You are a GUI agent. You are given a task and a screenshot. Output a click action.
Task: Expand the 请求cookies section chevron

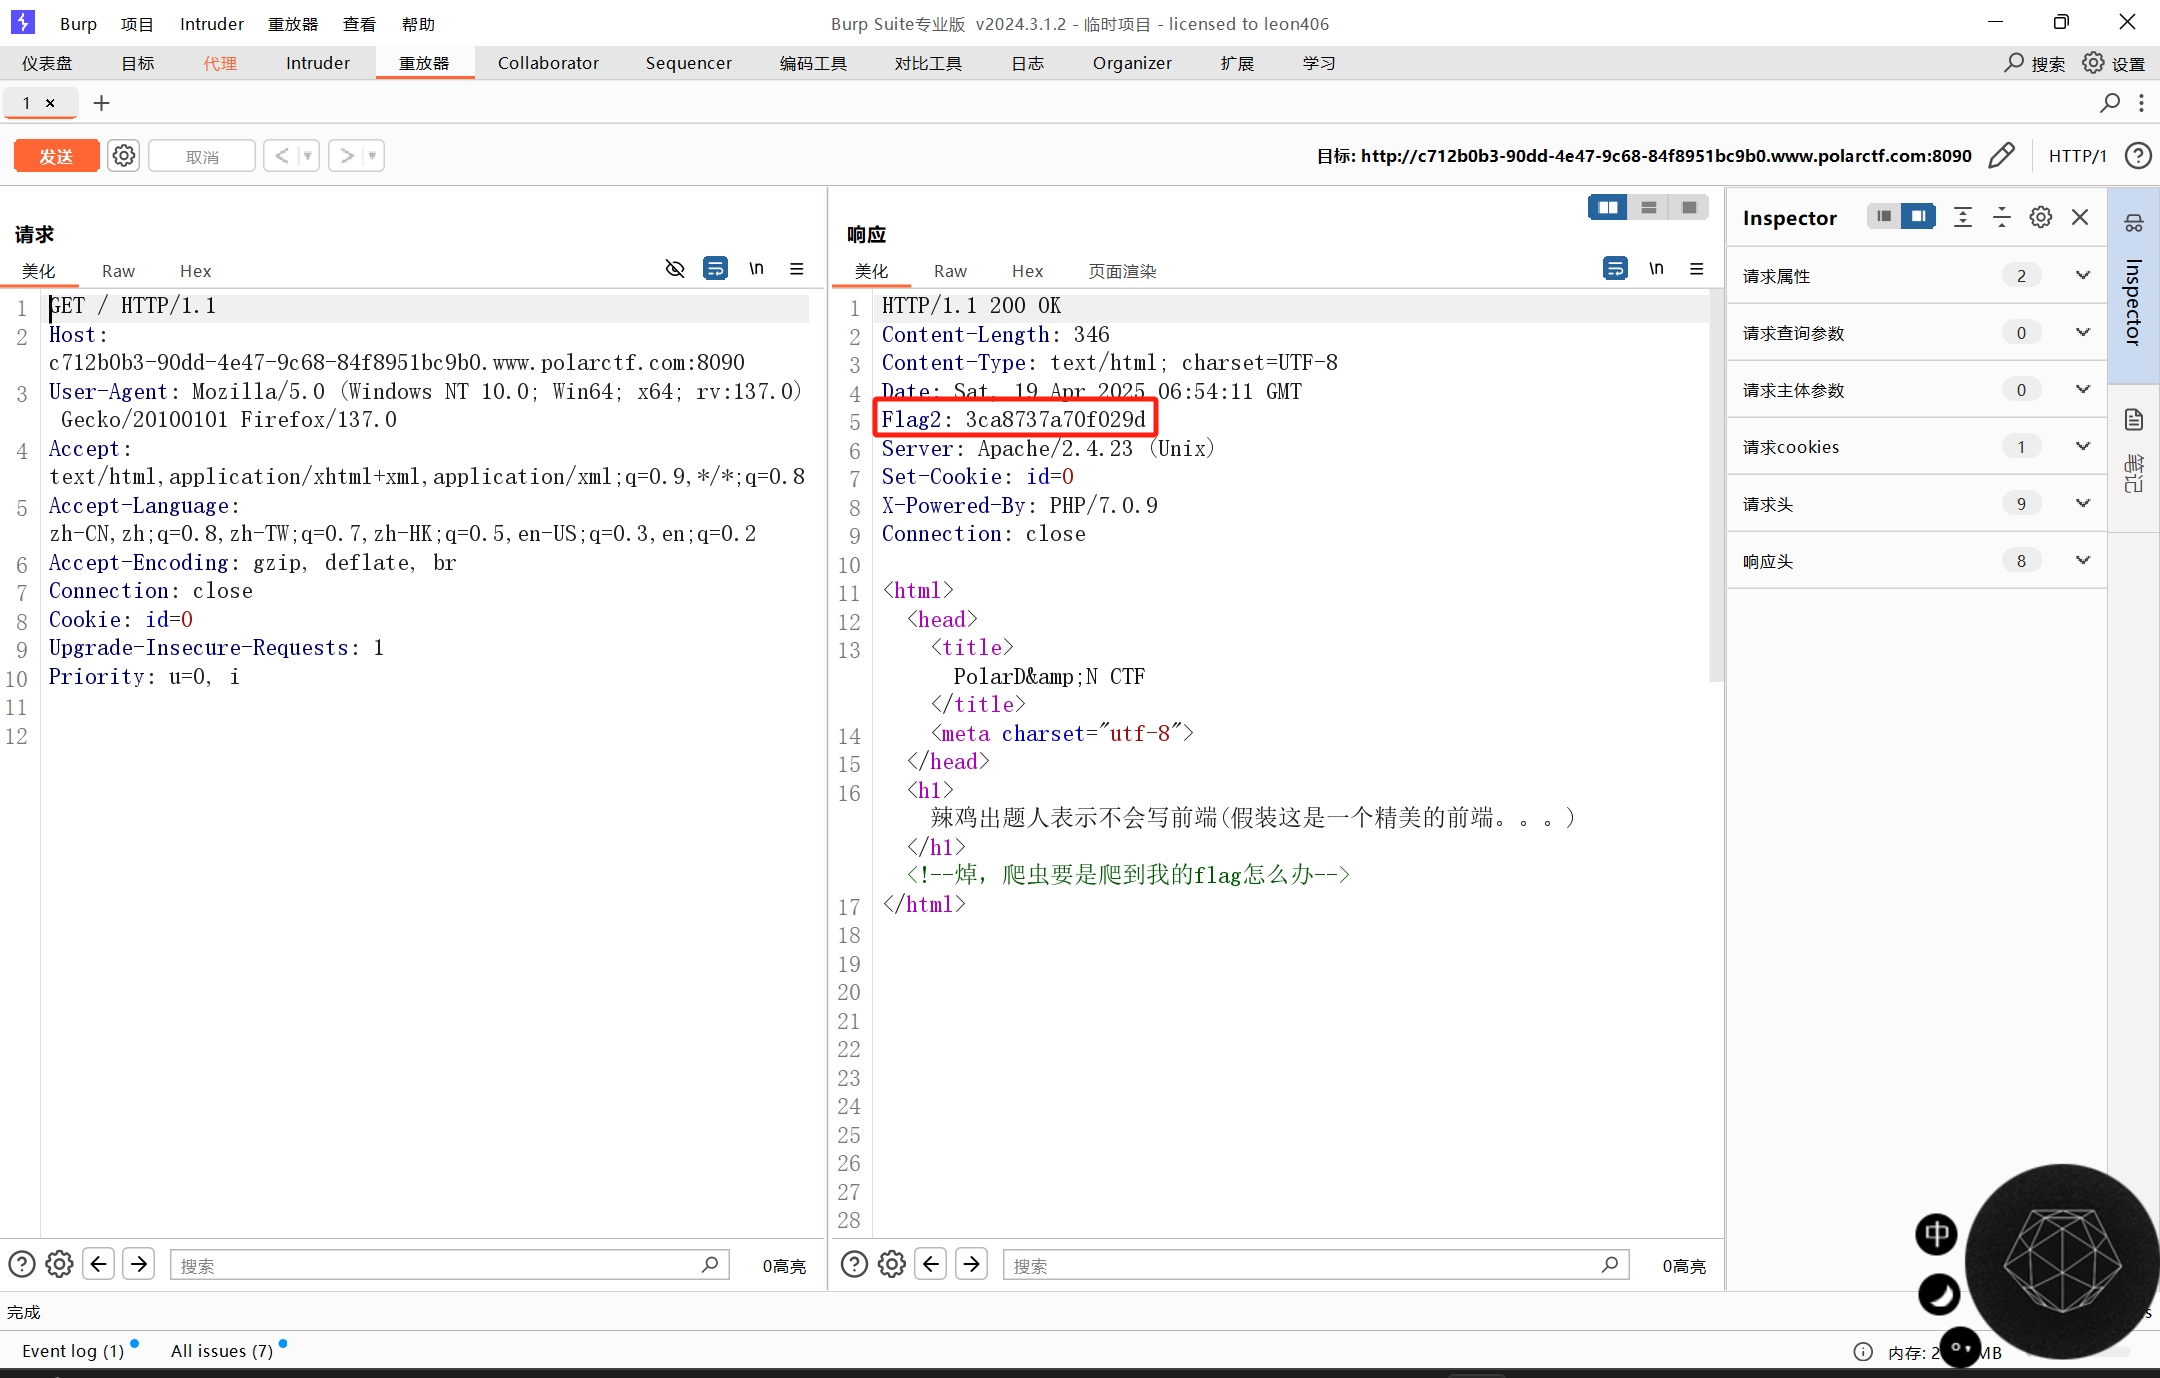[x=2083, y=447]
